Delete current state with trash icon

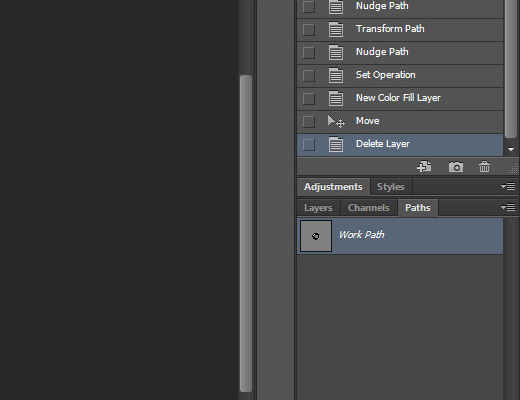coord(484,167)
